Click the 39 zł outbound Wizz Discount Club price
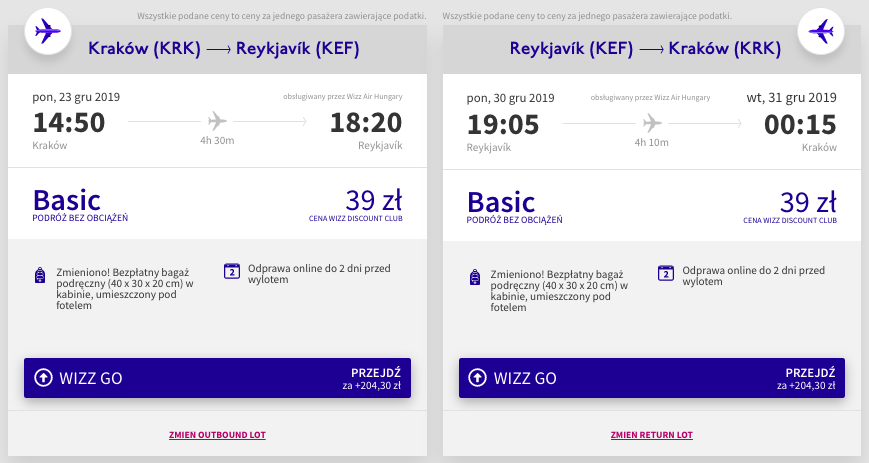 (x=374, y=201)
